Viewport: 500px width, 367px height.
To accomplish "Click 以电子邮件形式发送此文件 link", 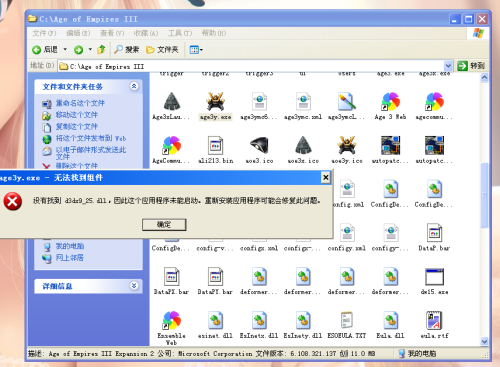I will click(91, 153).
